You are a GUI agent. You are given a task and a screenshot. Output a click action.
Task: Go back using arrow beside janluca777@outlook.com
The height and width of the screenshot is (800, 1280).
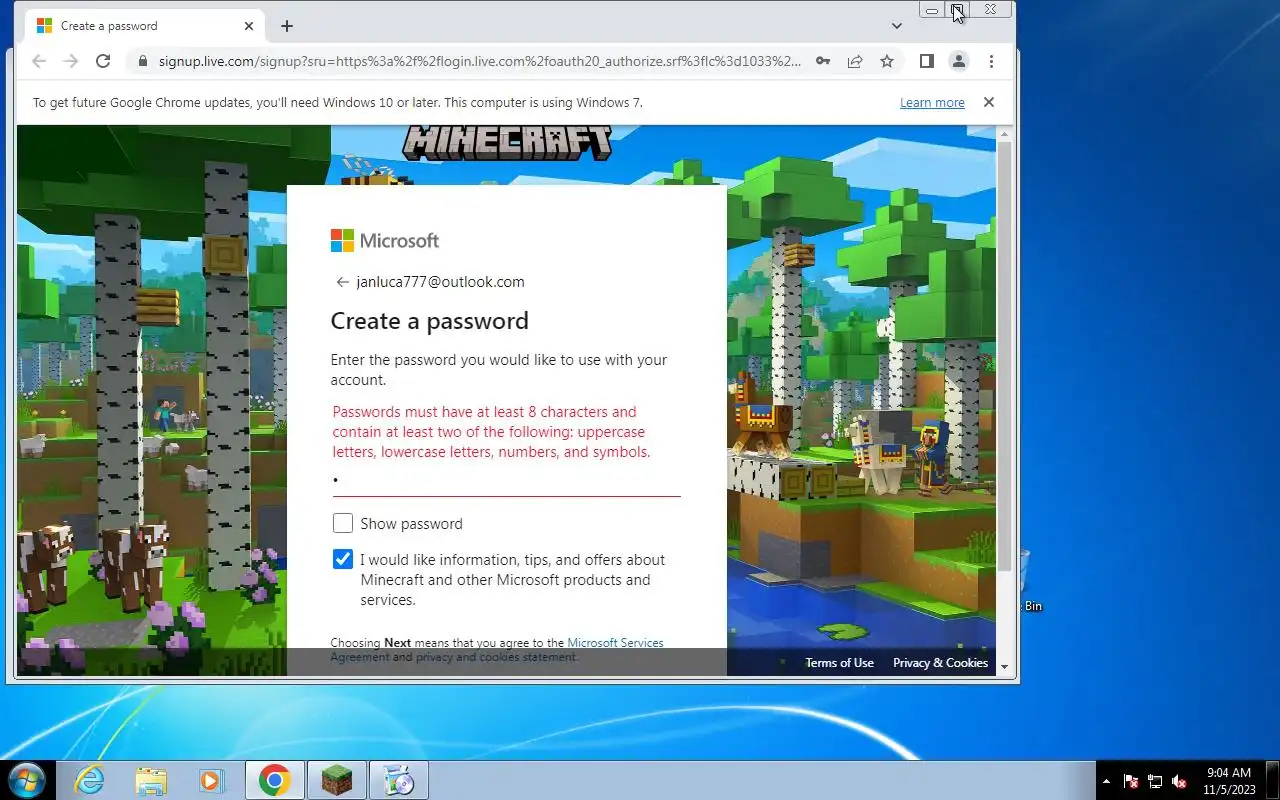342,282
